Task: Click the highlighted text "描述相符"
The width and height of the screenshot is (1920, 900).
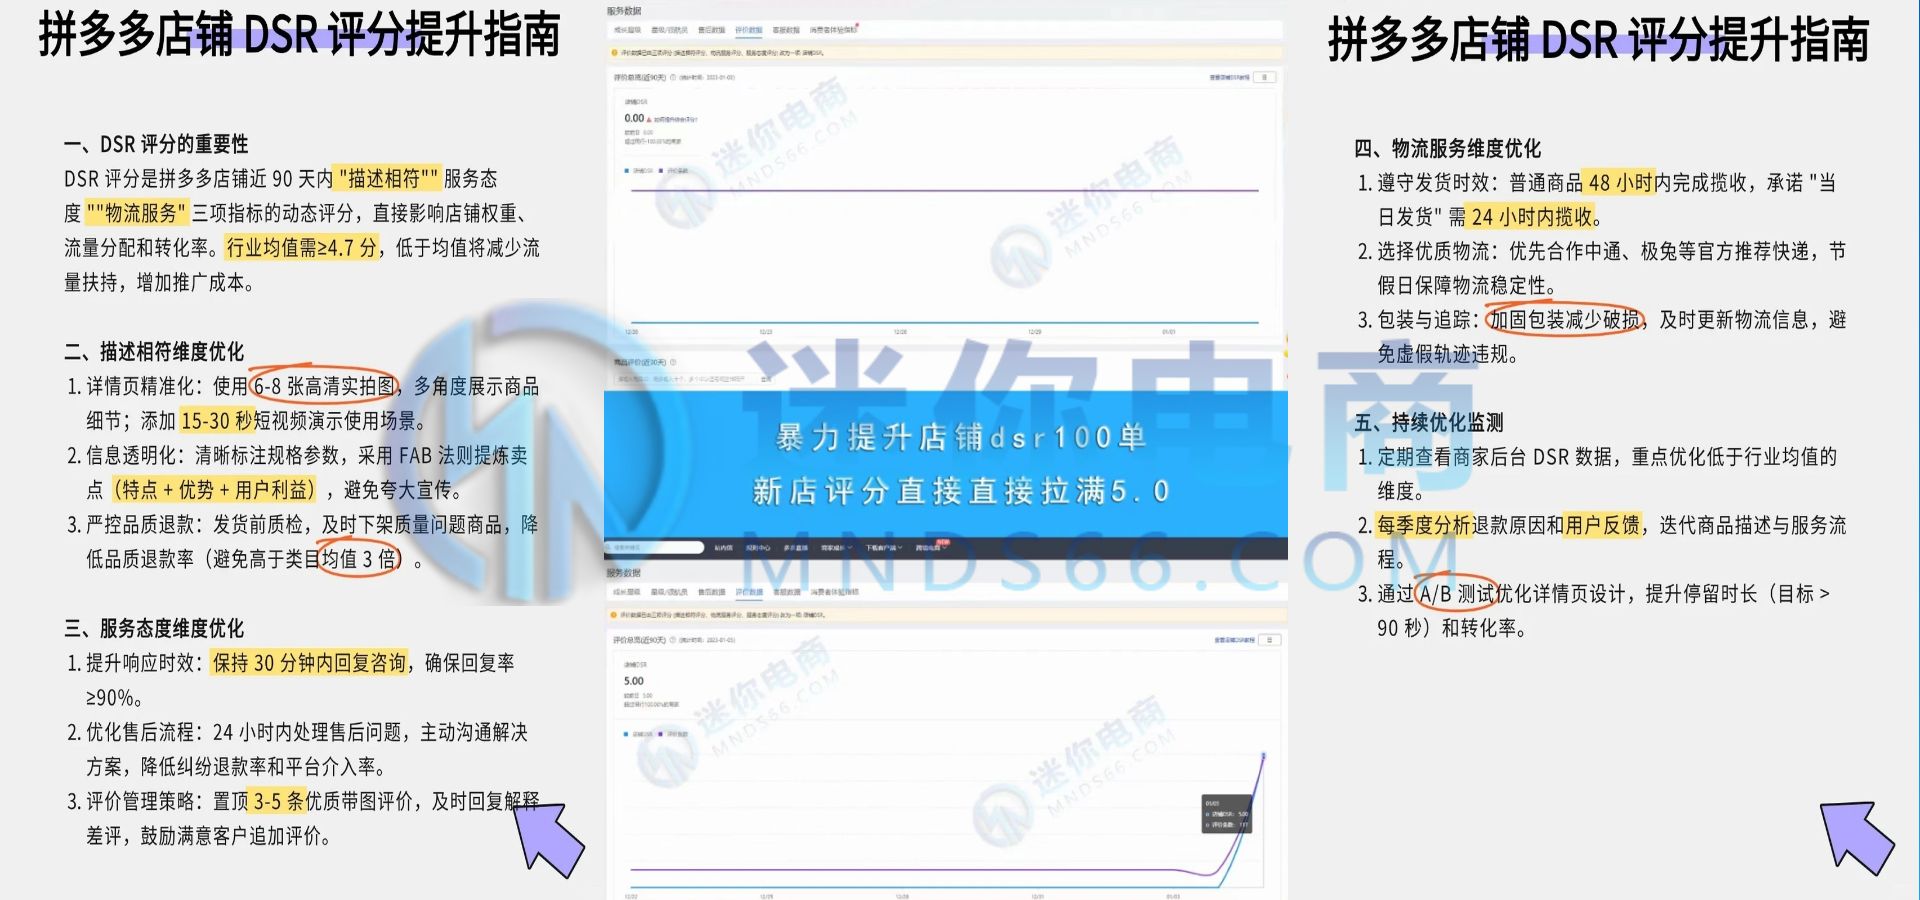Action: coord(387,179)
